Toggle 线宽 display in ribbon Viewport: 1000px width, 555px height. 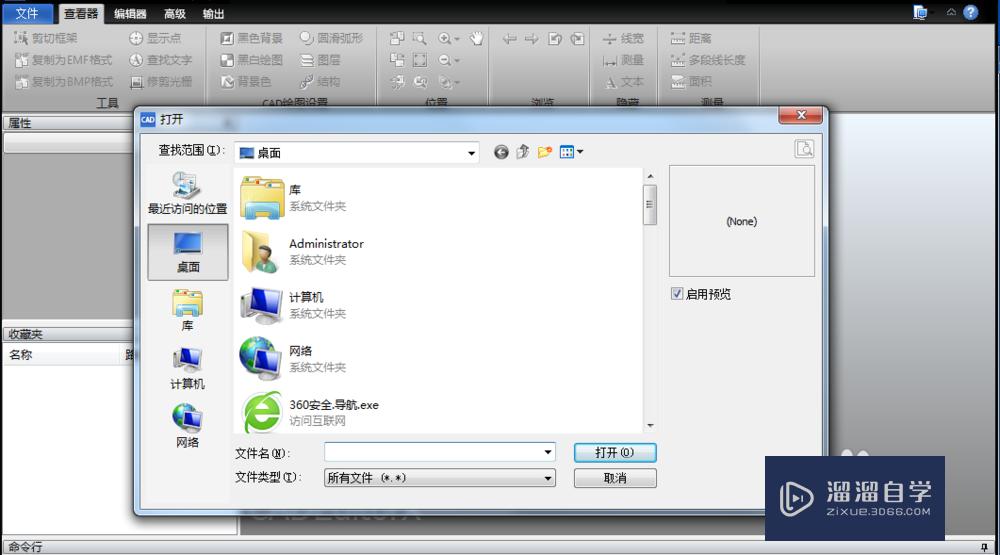(x=623, y=38)
